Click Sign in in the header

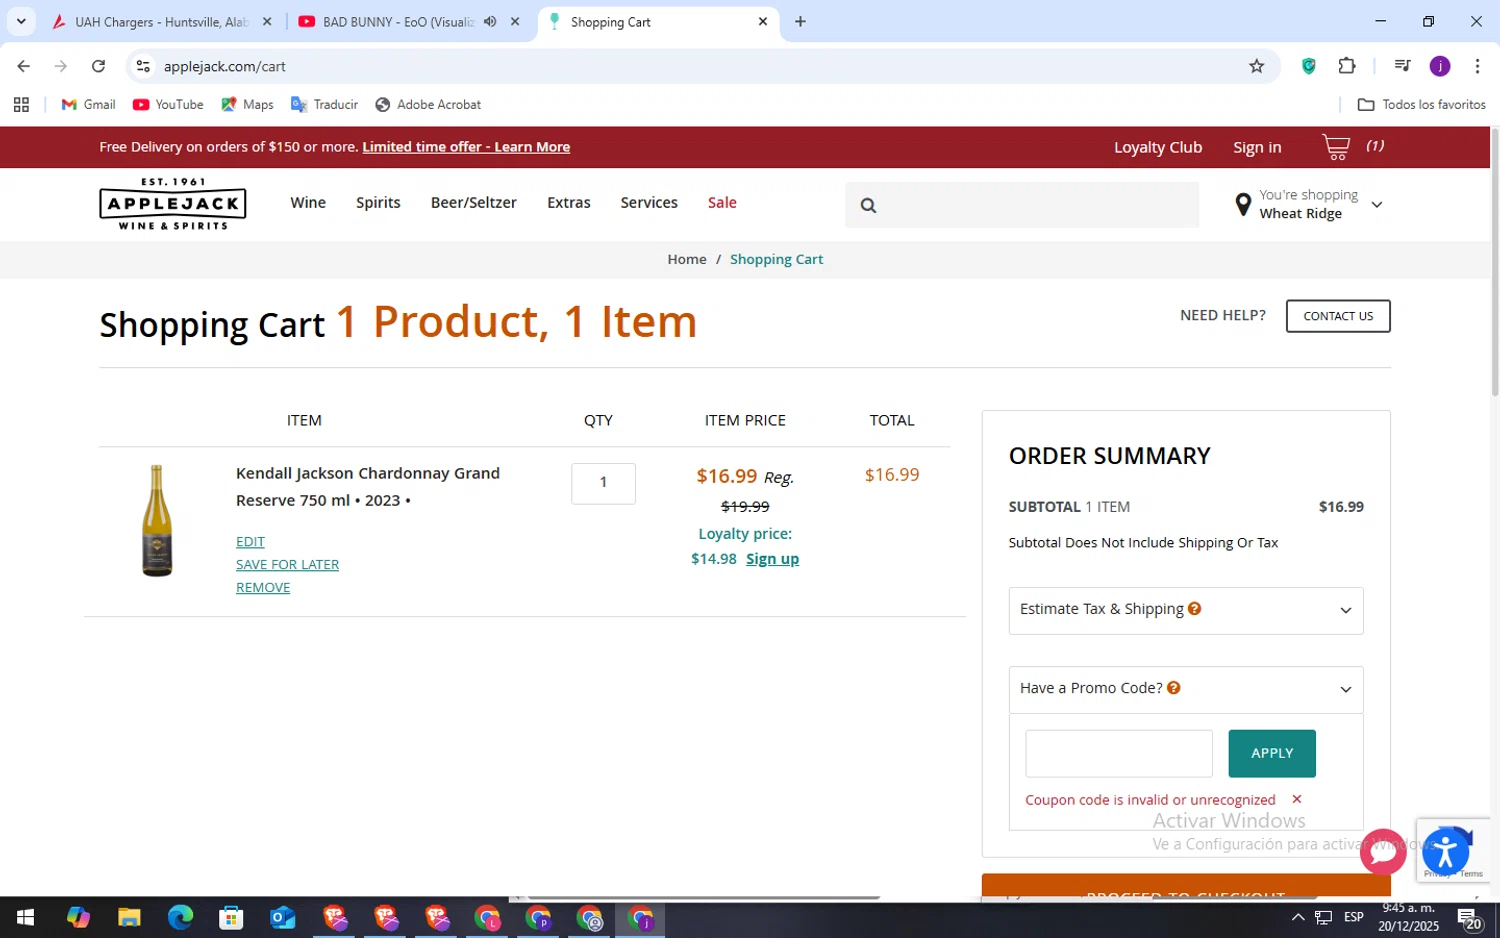[1257, 147]
